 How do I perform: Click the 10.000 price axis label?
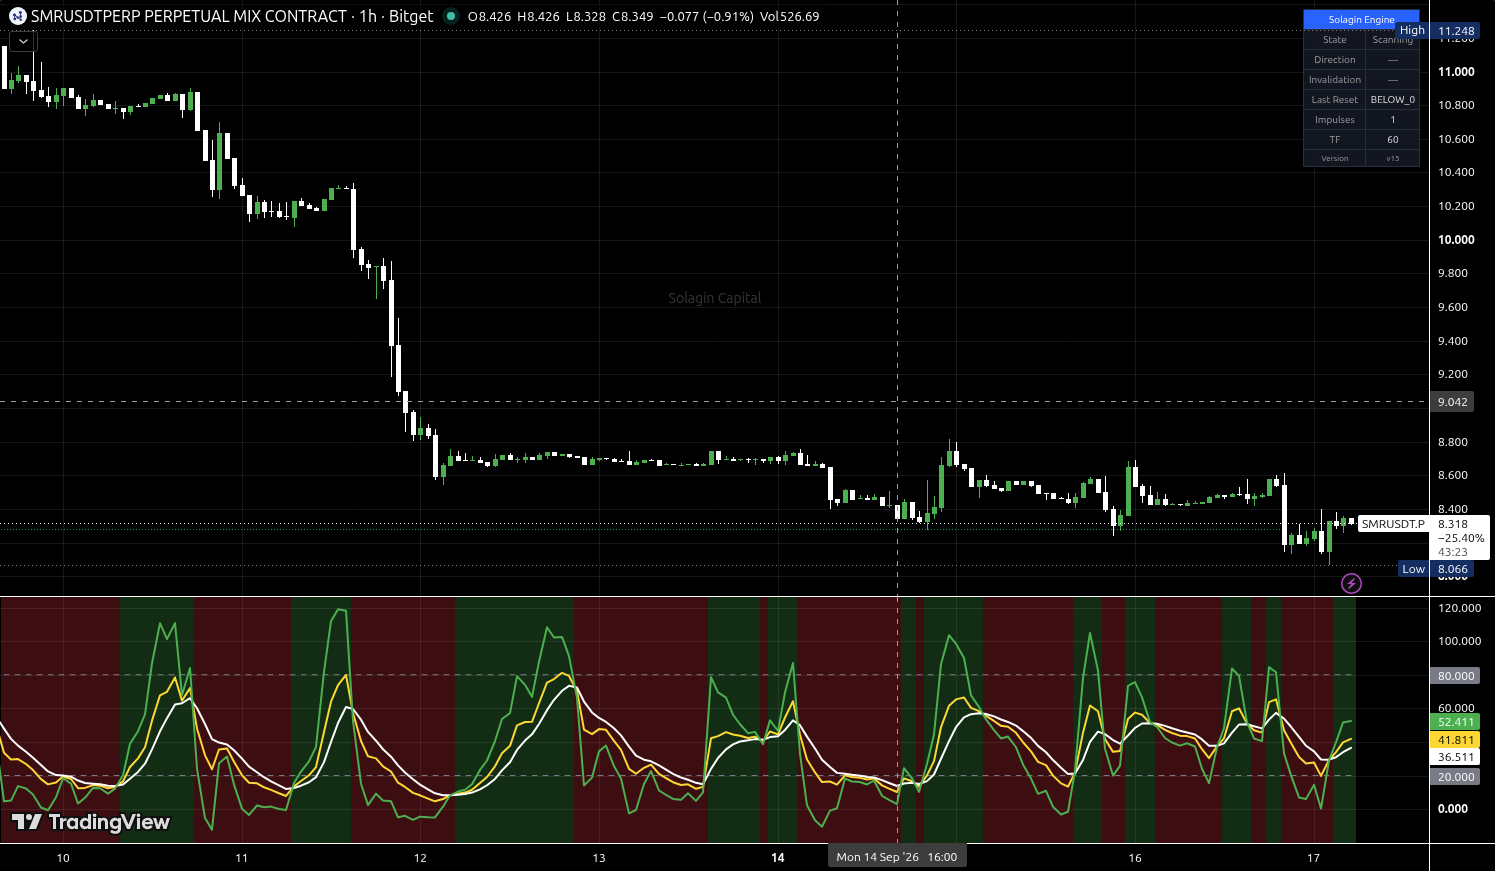coord(1456,240)
